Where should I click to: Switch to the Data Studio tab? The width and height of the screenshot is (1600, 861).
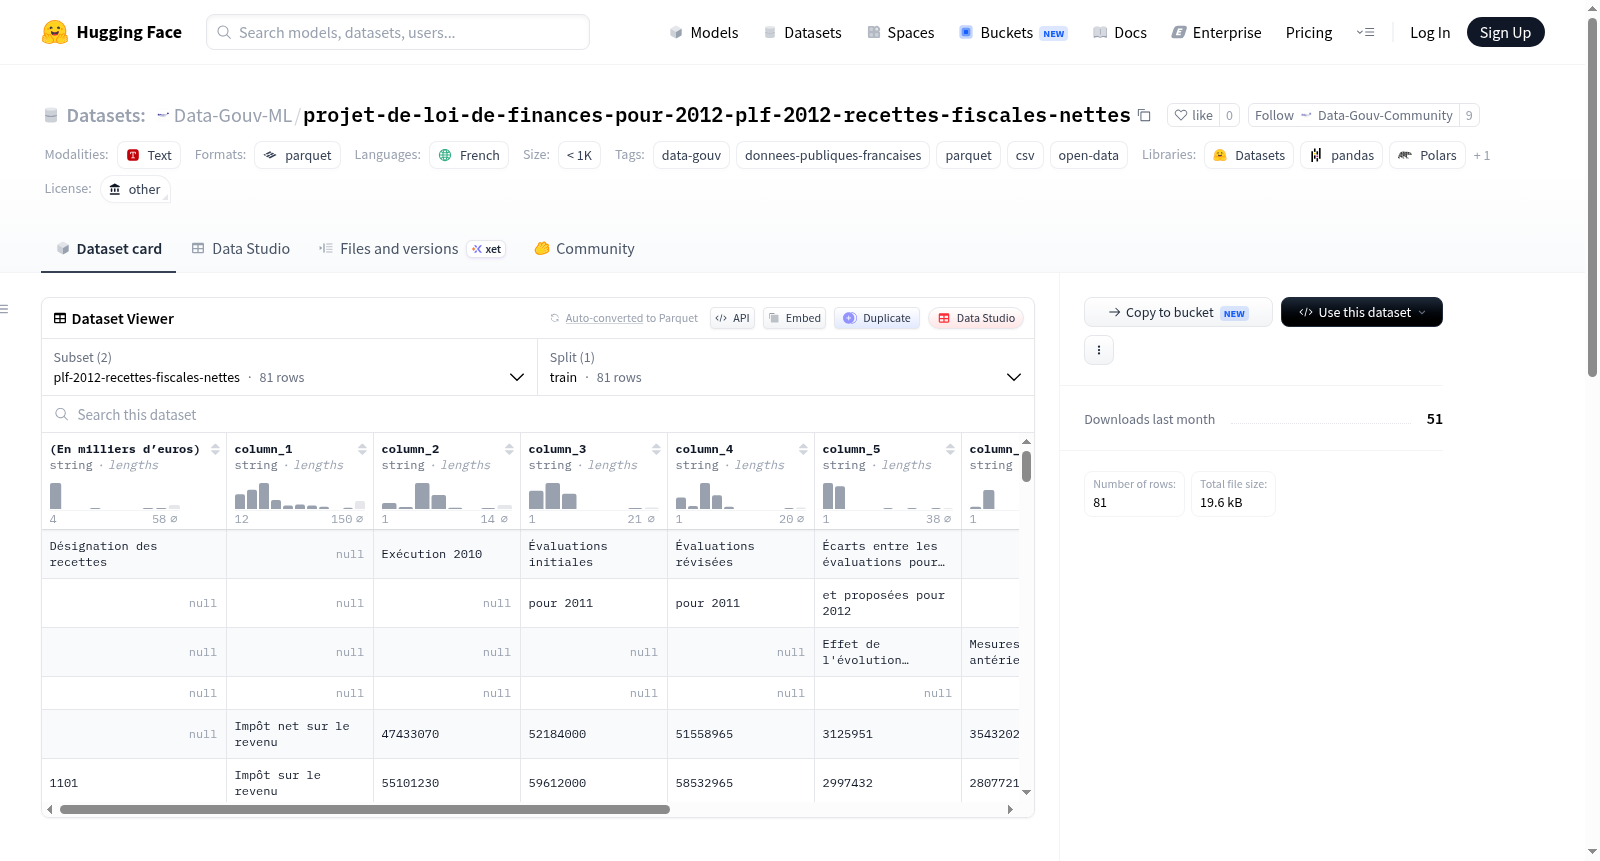(240, 248)
